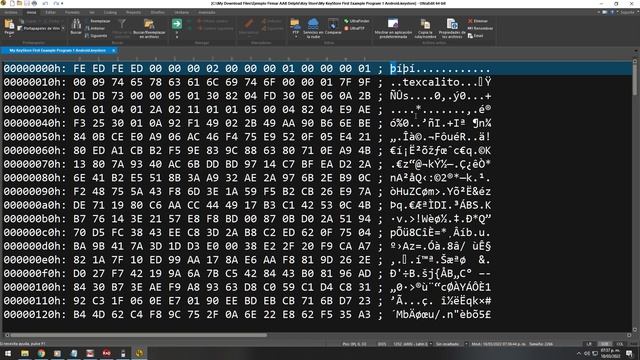The height and width of the screenshot is (360, 640).
Task: Click scroll-right arrow of horizontal scrollbar
Action: coord(629,335)
